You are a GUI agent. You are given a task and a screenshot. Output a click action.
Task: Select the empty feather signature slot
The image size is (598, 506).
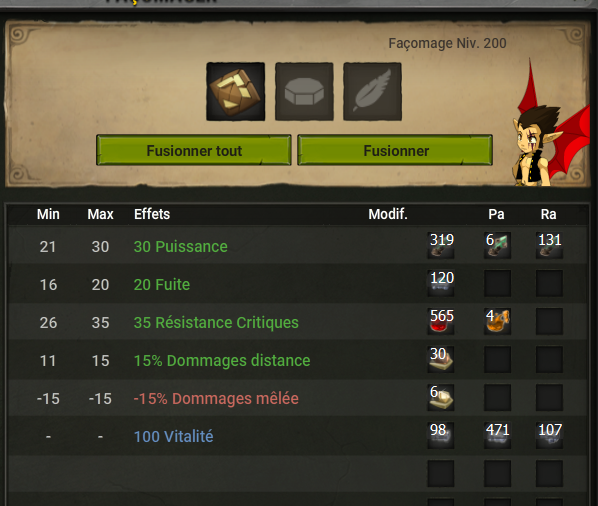click(x=372, y=92)
